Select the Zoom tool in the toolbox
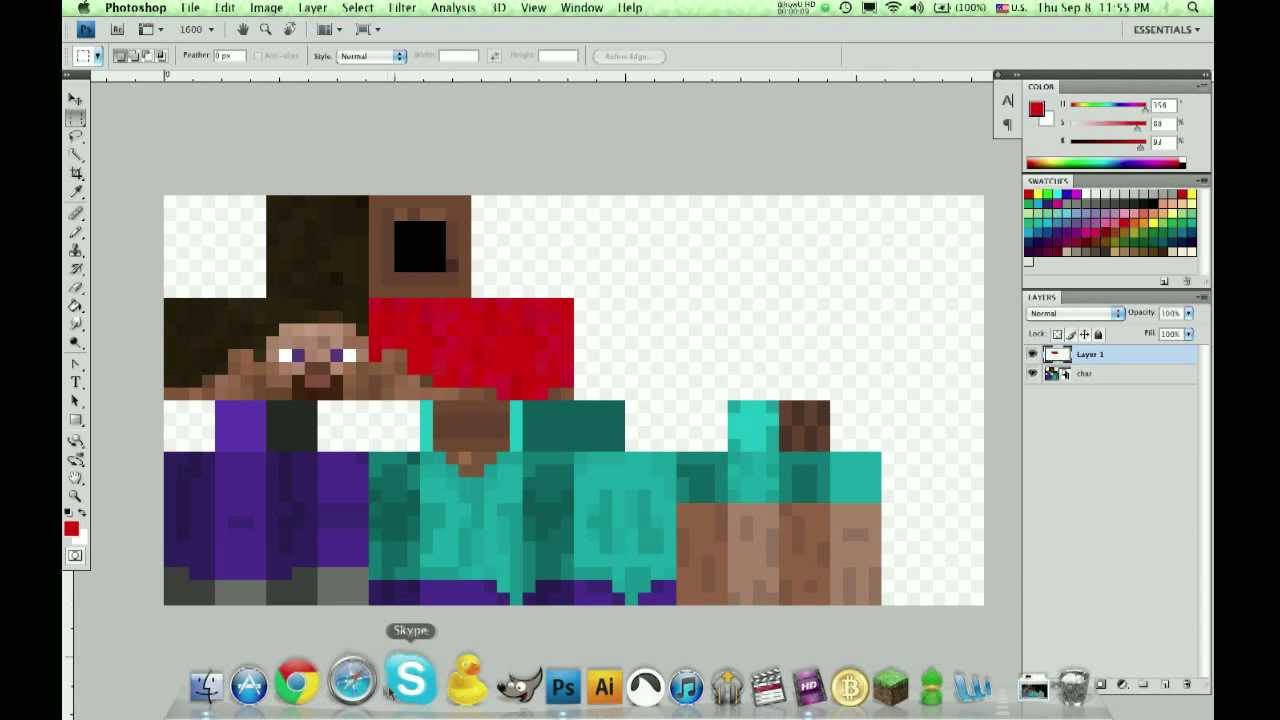The height and width of the screenshot is (720, 1280). pos(76,497)
